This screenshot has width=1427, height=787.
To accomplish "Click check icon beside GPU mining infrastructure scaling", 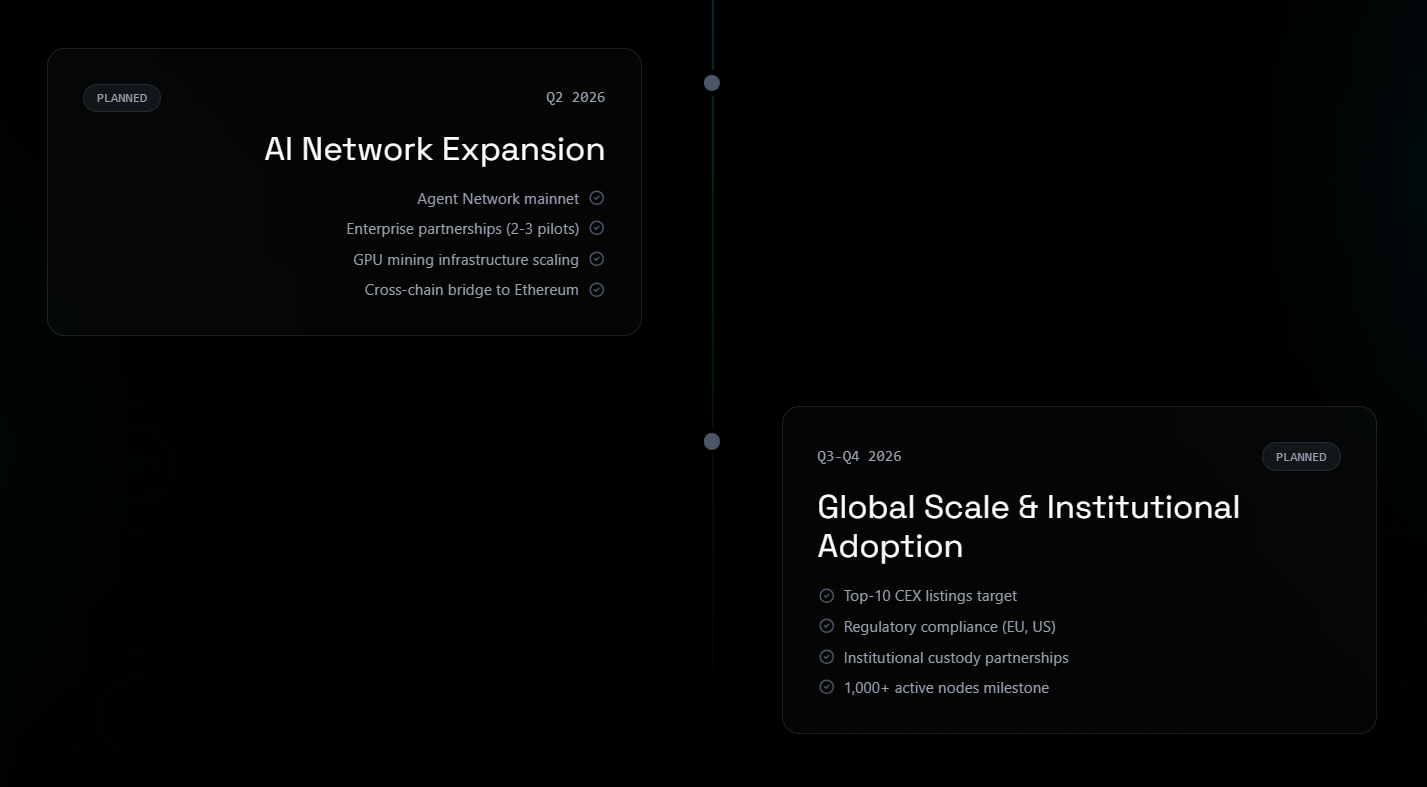I will point(597,259).
